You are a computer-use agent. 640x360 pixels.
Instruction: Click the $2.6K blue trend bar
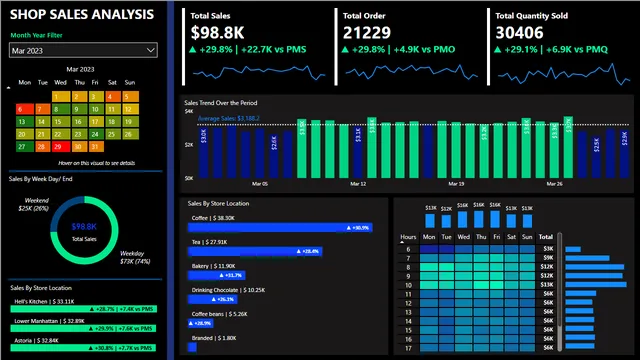(x=274, y=156)
